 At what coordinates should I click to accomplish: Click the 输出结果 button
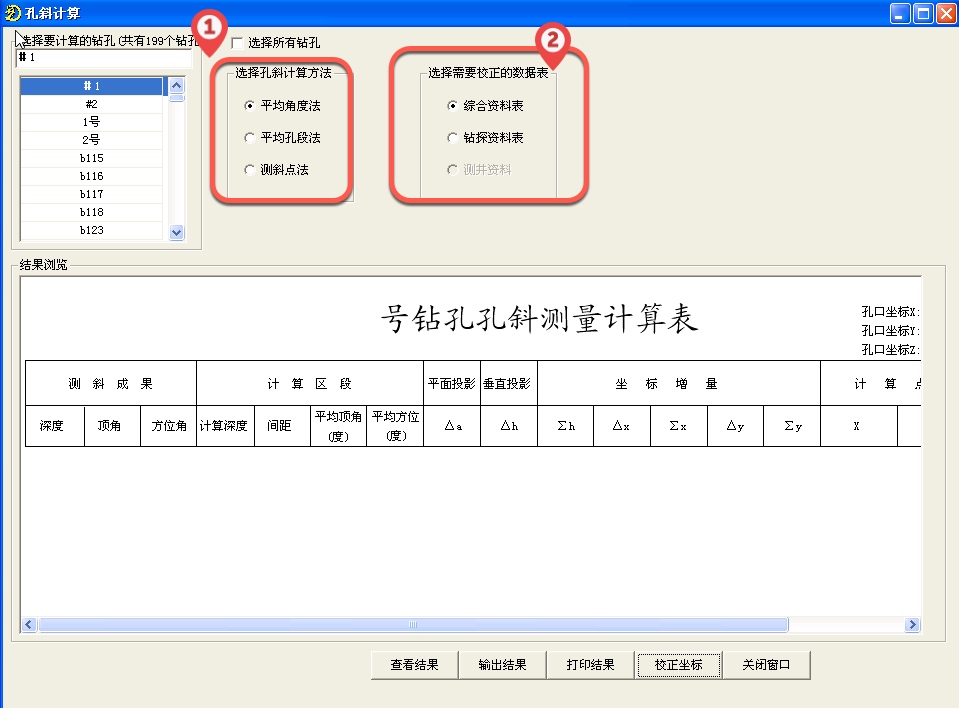coord(502,665)
